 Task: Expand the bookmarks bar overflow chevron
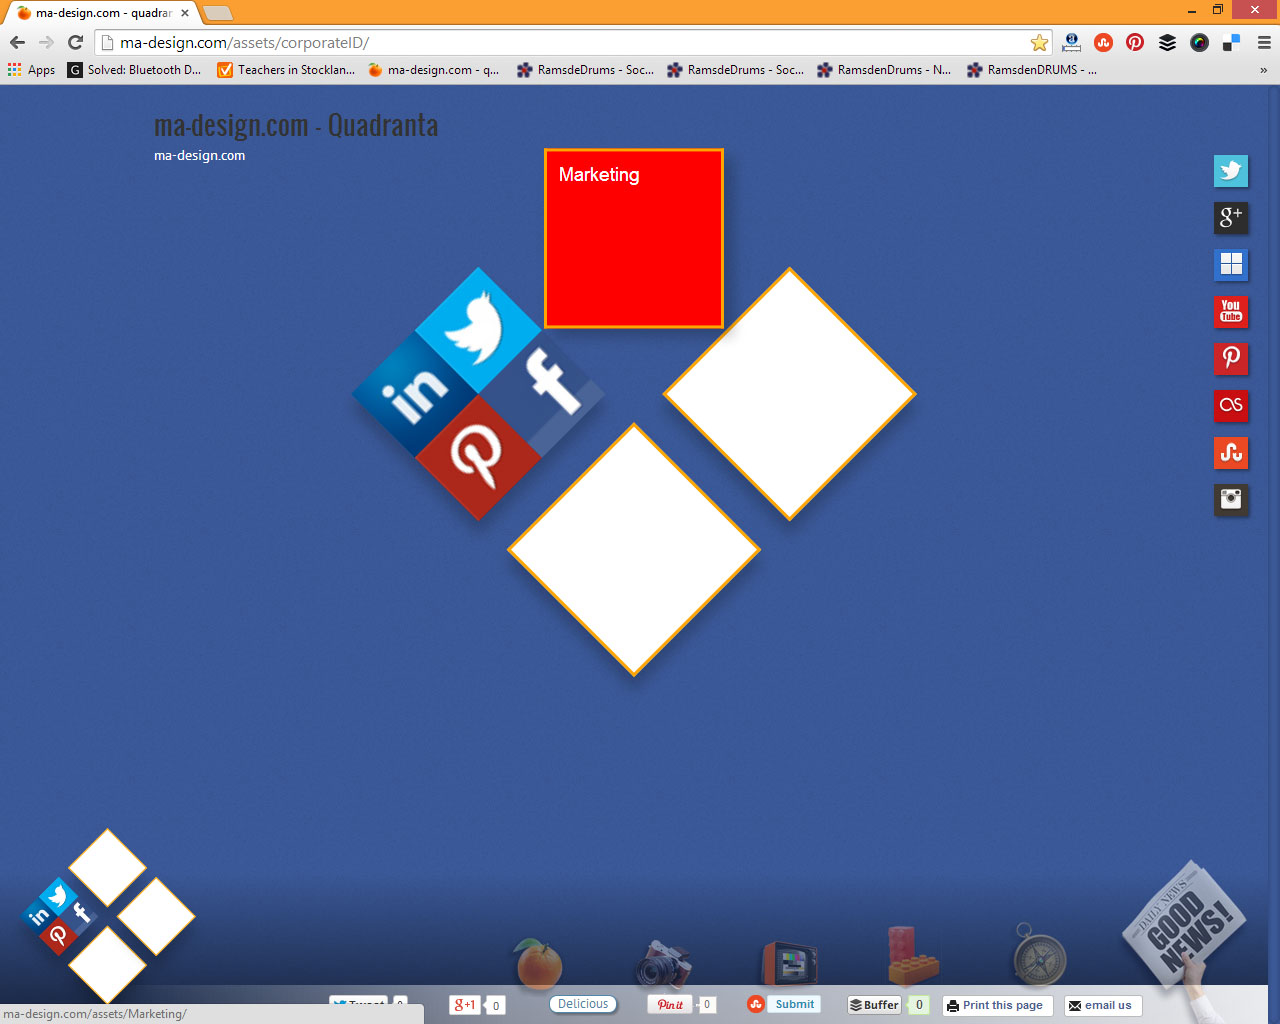pos(1263,70)
